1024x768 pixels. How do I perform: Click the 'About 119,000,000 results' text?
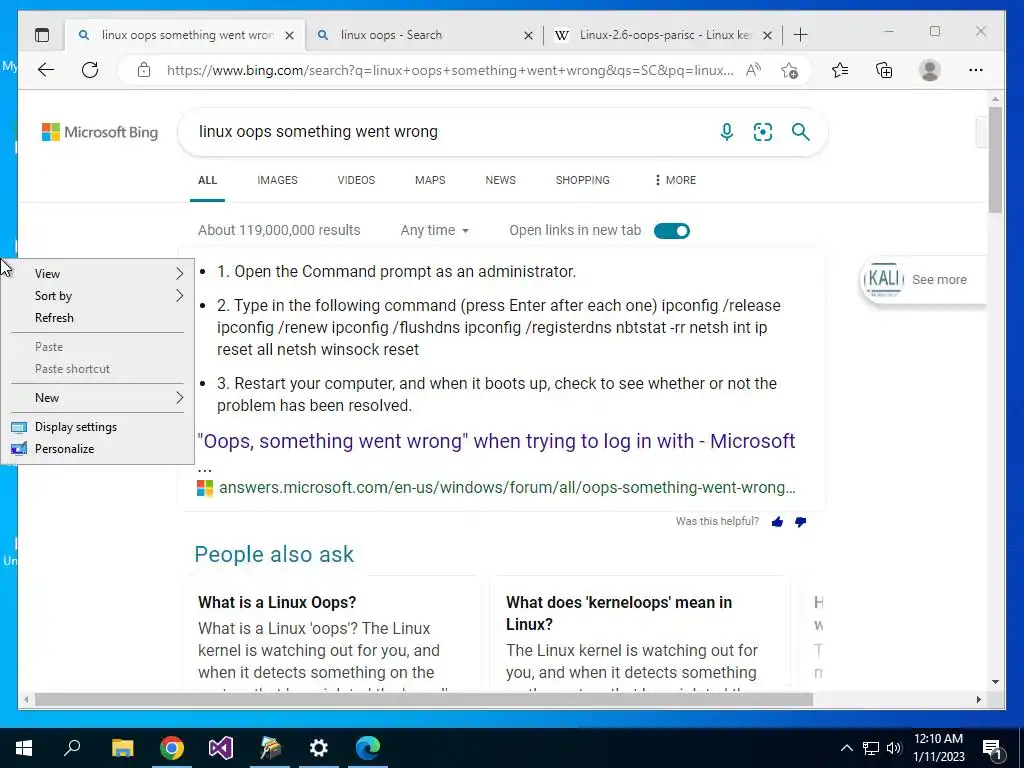tap(279, 230)
